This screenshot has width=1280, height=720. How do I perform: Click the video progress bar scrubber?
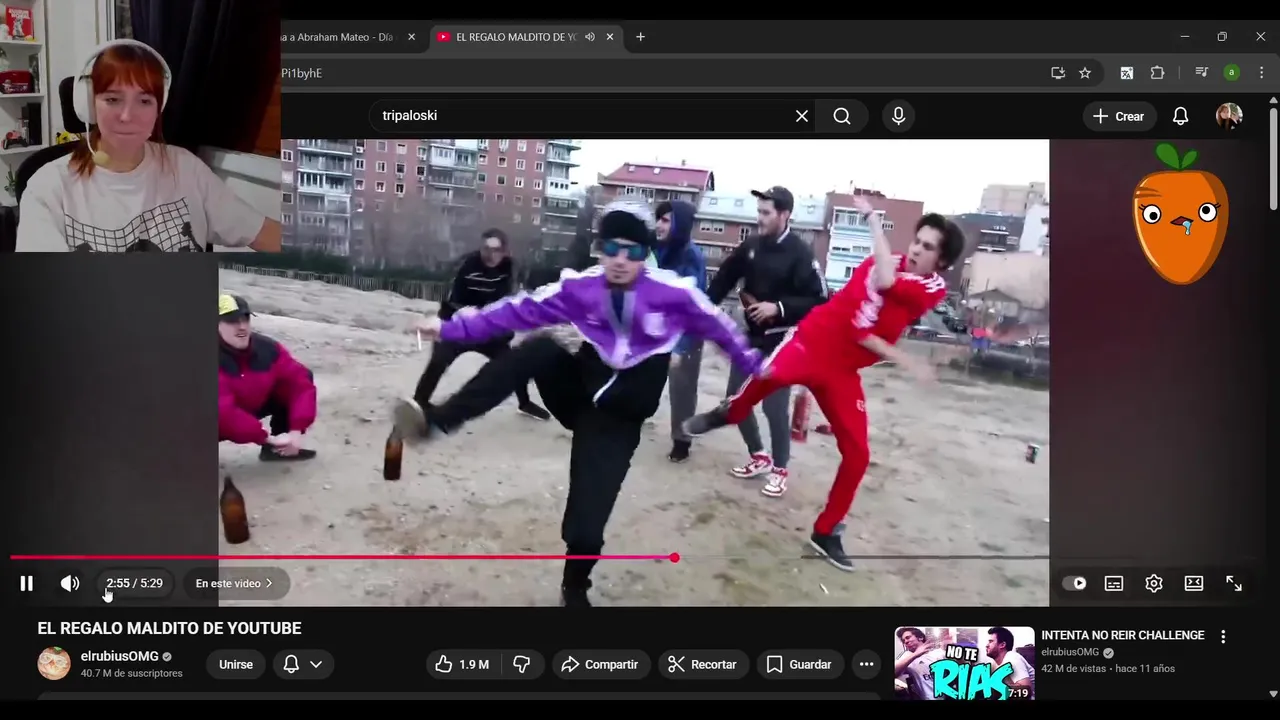(675, 557)
